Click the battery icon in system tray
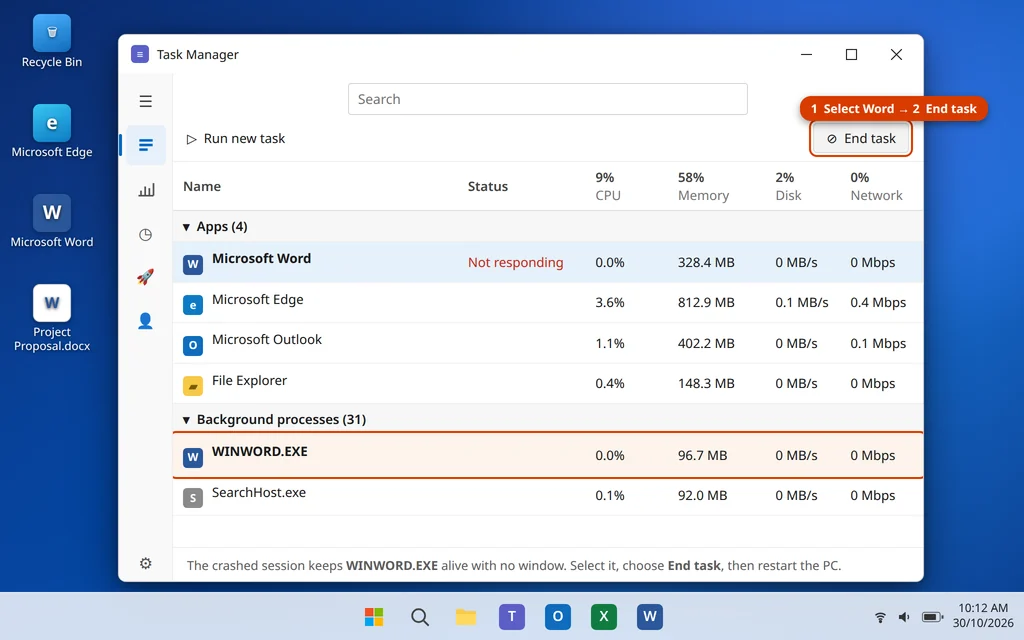1024x640 pixels. (x=933, y=617)
